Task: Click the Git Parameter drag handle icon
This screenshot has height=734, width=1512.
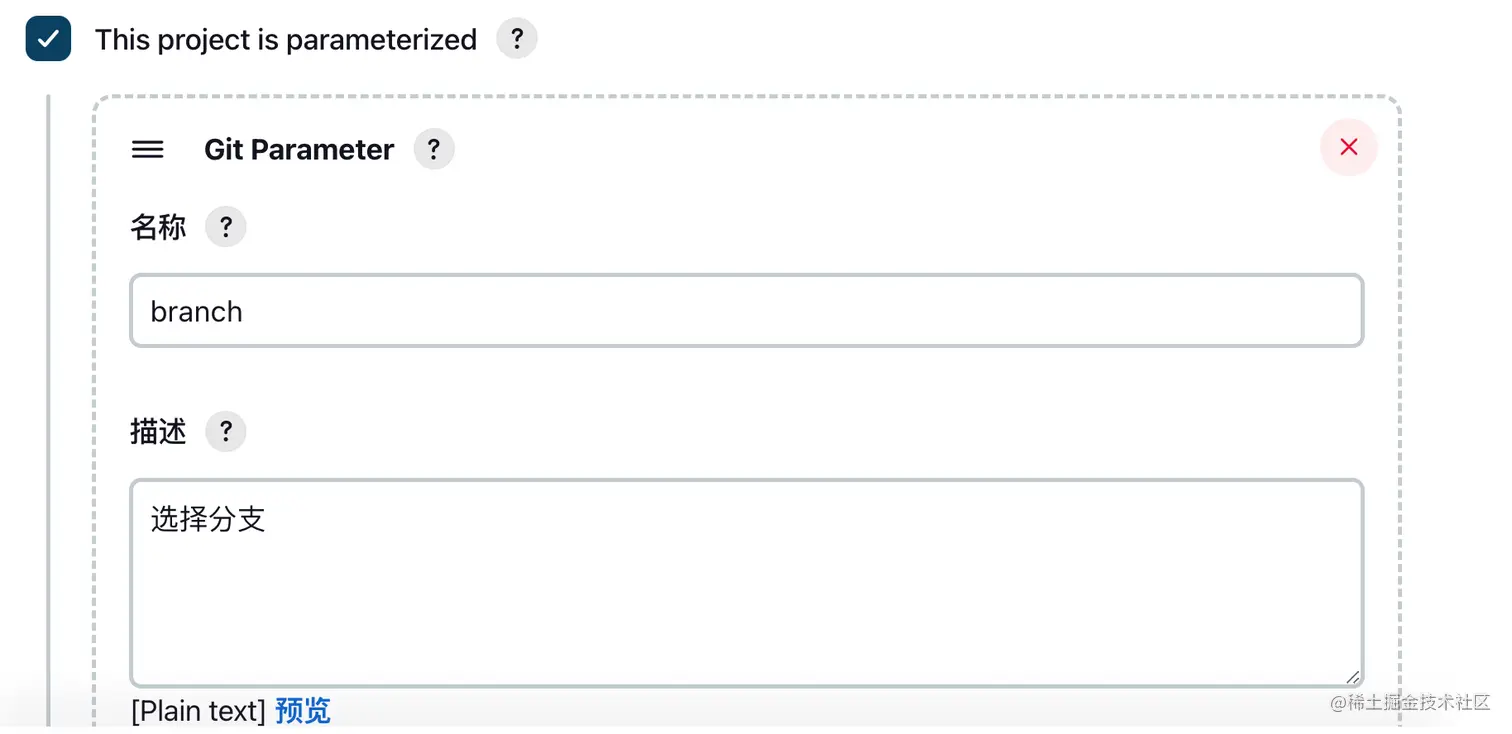Action: point(148,149)
